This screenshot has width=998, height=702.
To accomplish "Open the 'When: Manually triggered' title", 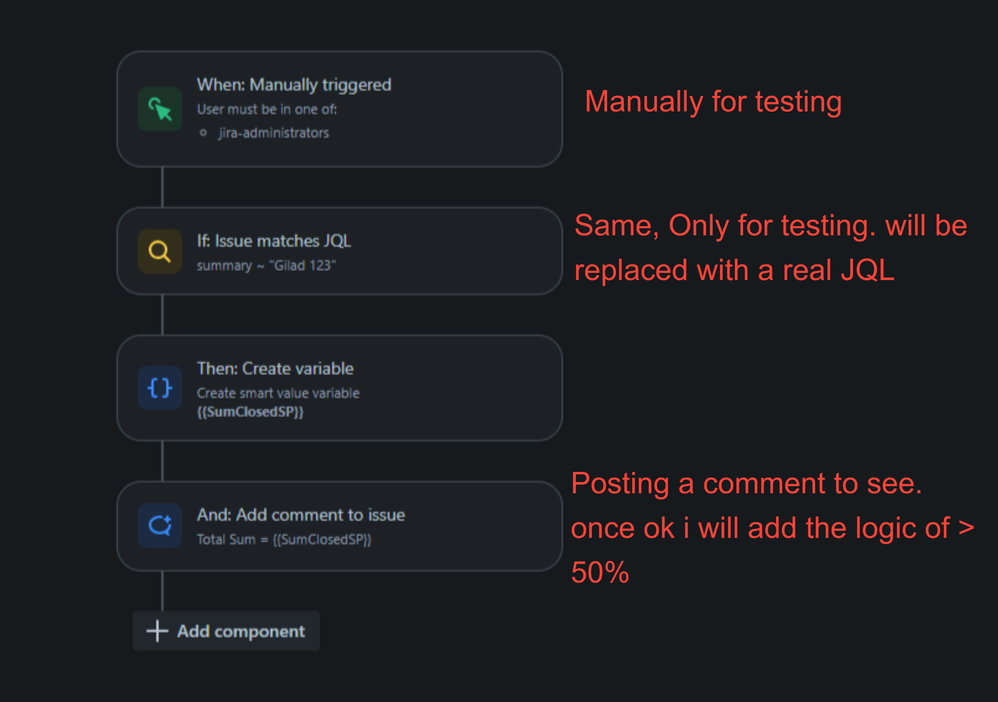I will [293, 85].
